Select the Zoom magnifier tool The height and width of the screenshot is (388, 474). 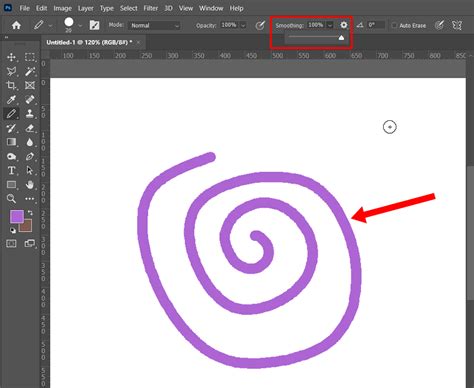pyautogui.click(x=11, y=199)
